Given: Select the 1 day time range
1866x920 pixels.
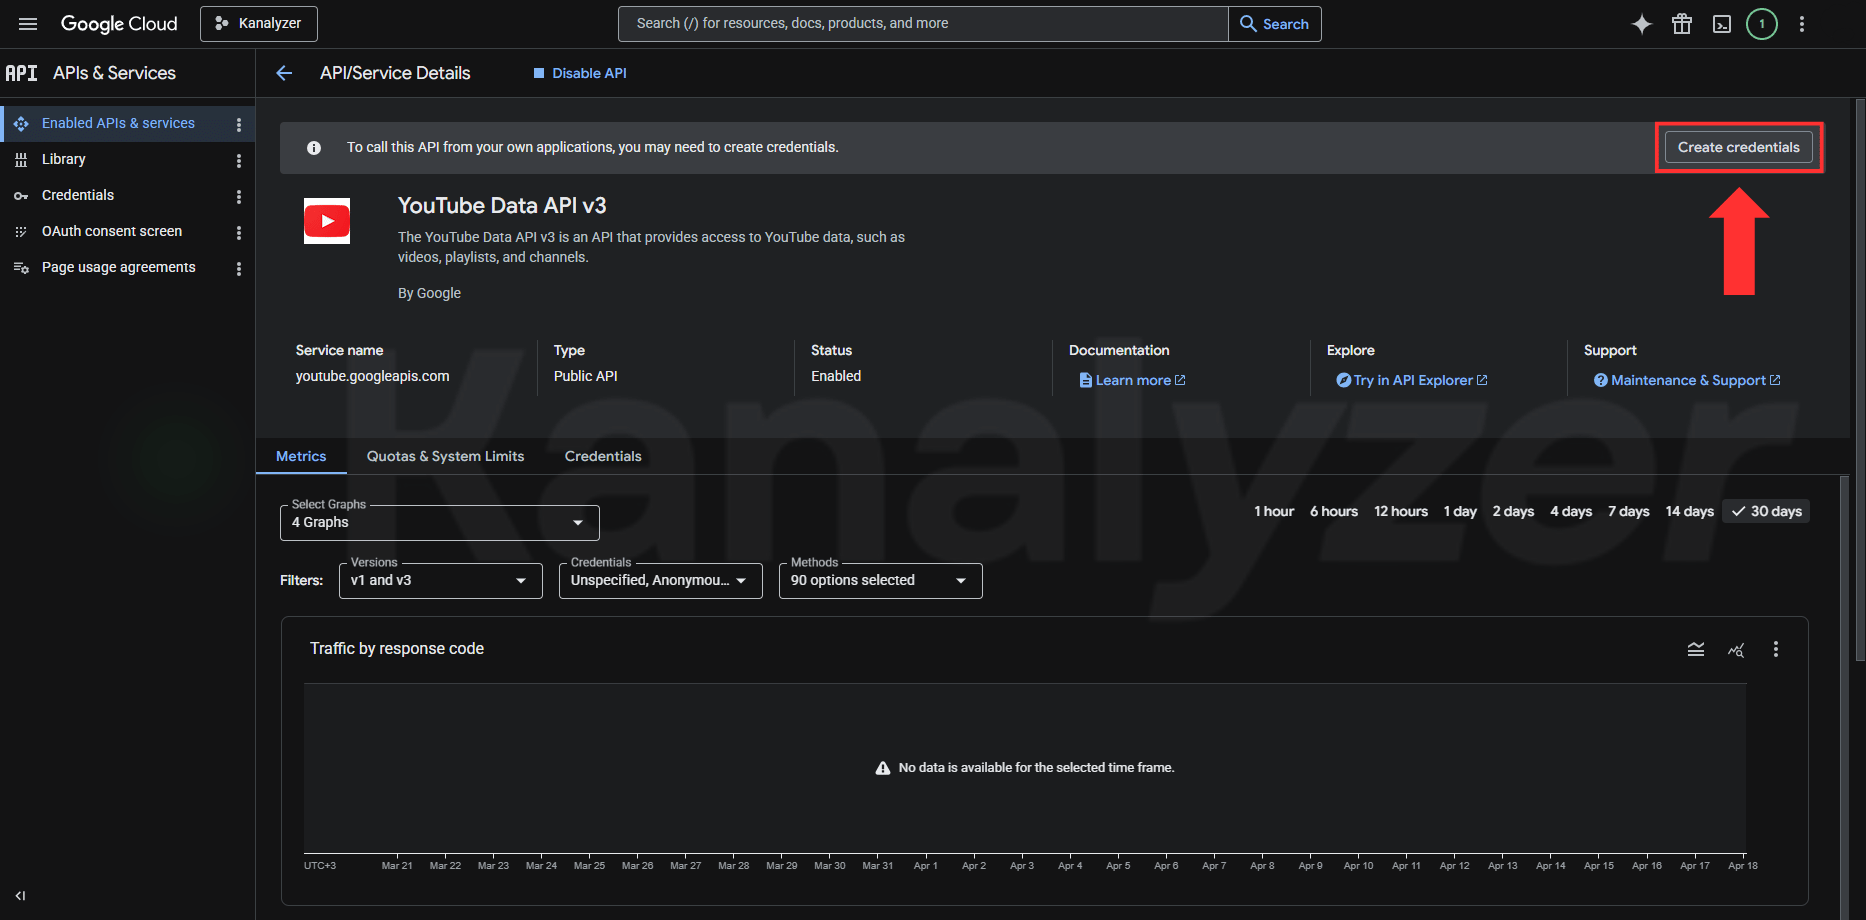Looking at the screenshot, I should 1460,511.
